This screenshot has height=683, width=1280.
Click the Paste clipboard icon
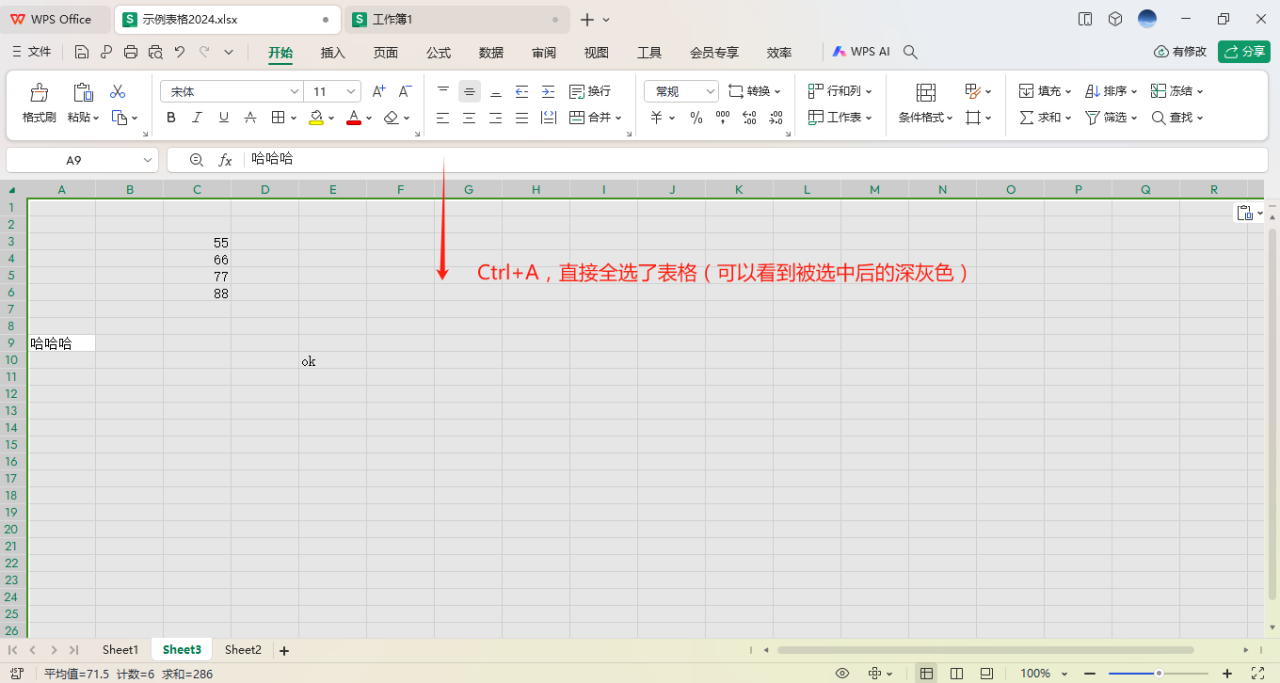click(x=83, y=92)
